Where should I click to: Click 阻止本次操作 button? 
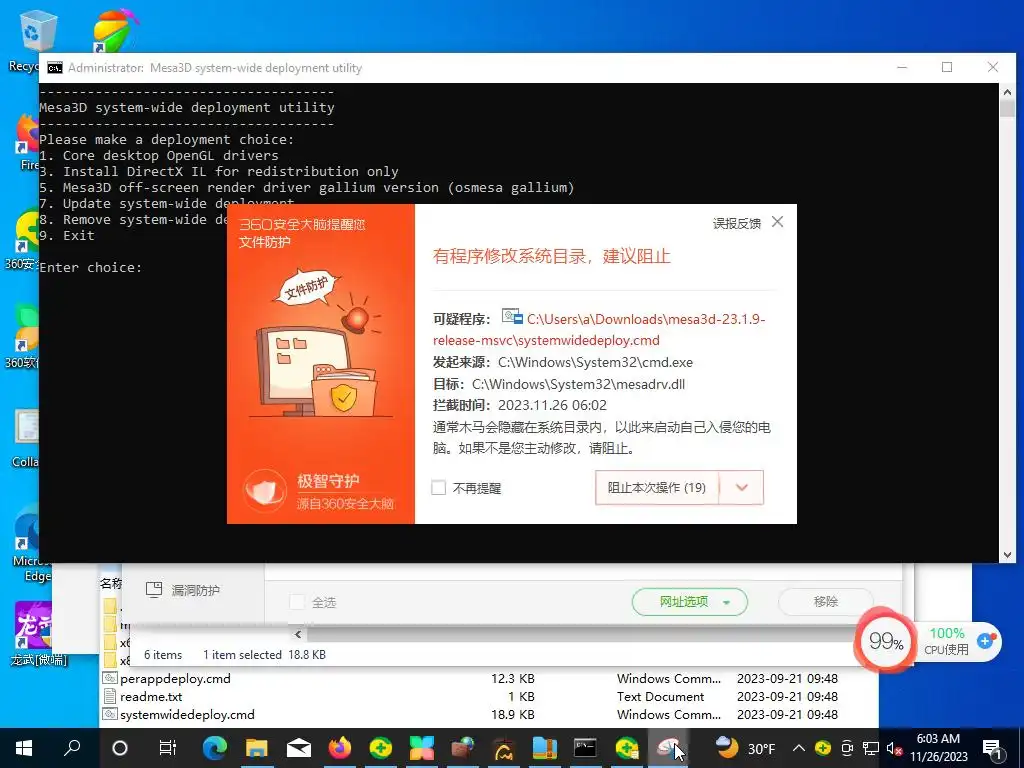point(657,488)
